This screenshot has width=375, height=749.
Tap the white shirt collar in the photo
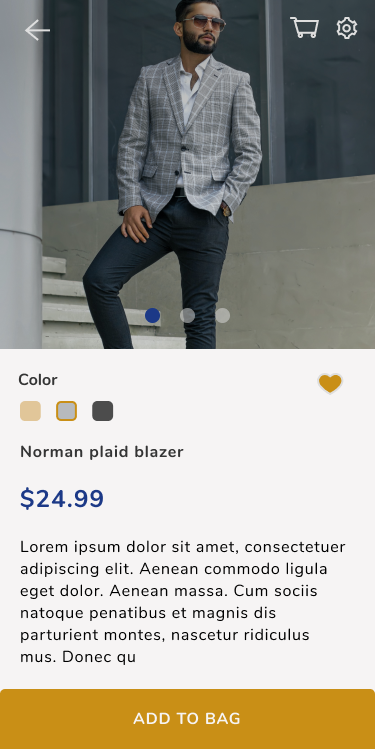(x=193, y=81)
